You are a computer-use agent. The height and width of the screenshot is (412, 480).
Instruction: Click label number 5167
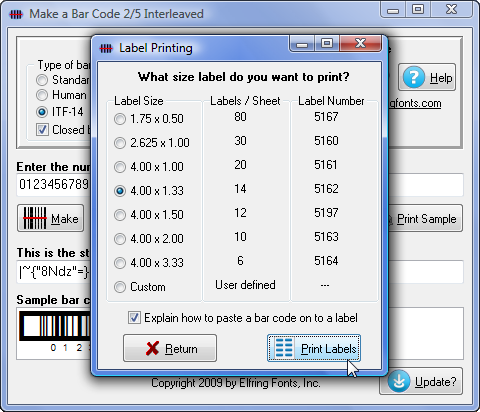[326, 117]
